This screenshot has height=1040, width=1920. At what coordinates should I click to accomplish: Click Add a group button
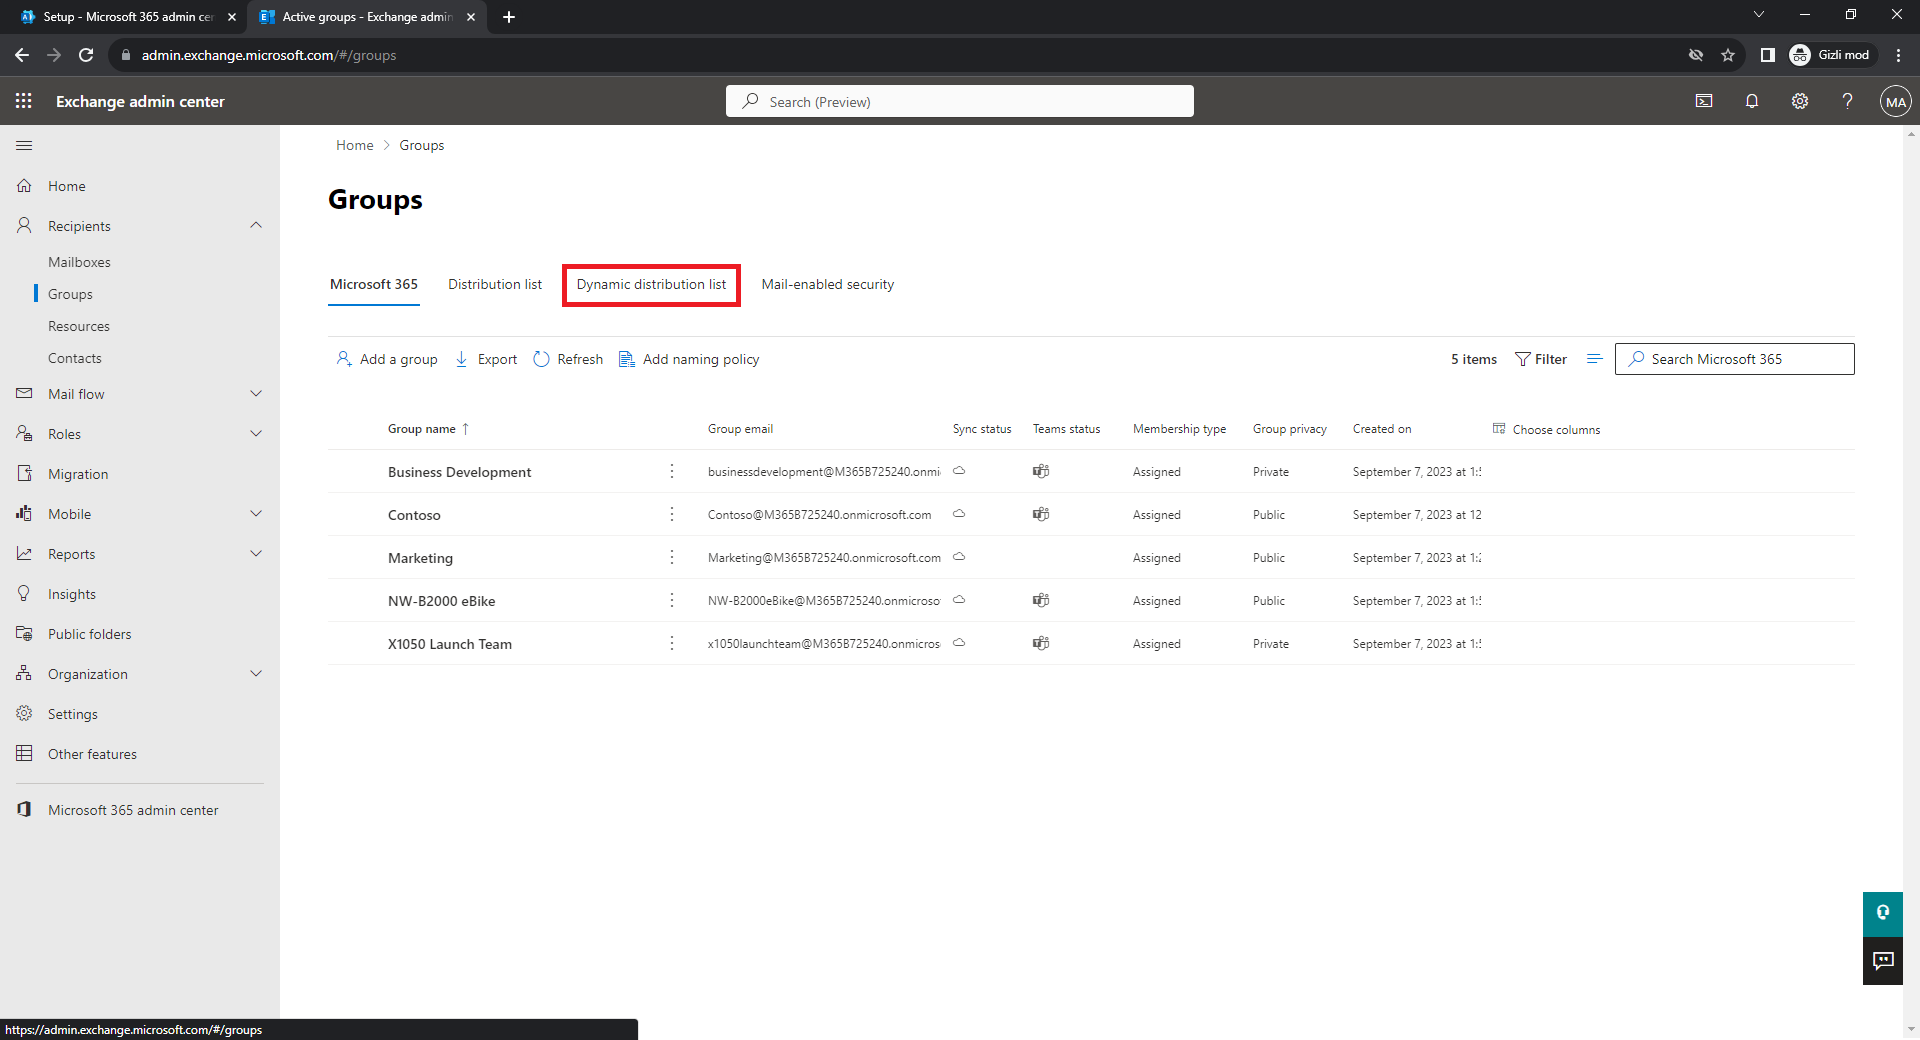tap(387, 359)
